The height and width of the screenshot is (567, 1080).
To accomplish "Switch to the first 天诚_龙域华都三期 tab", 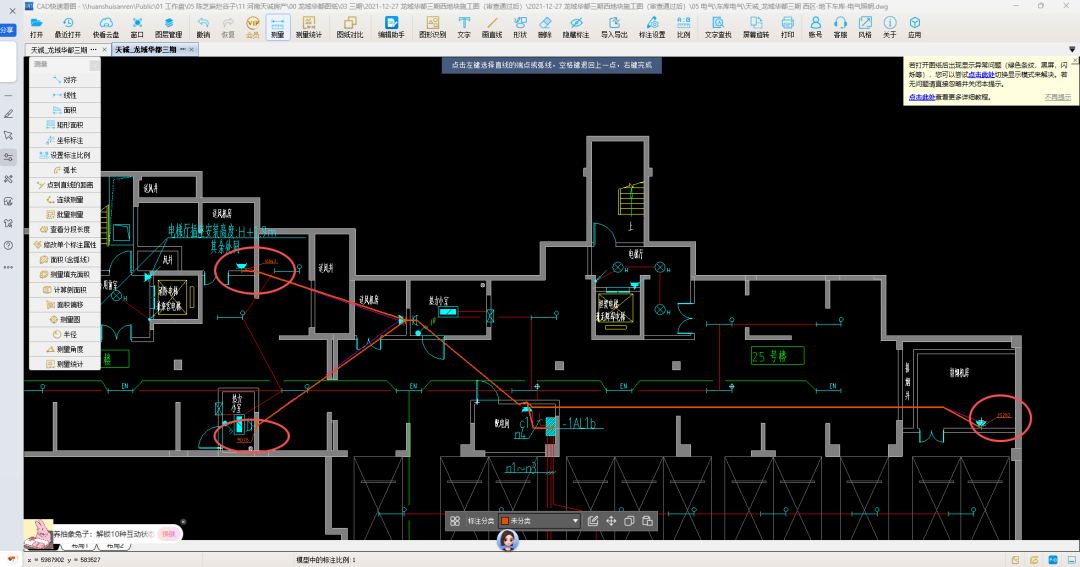I will [59, 50].
